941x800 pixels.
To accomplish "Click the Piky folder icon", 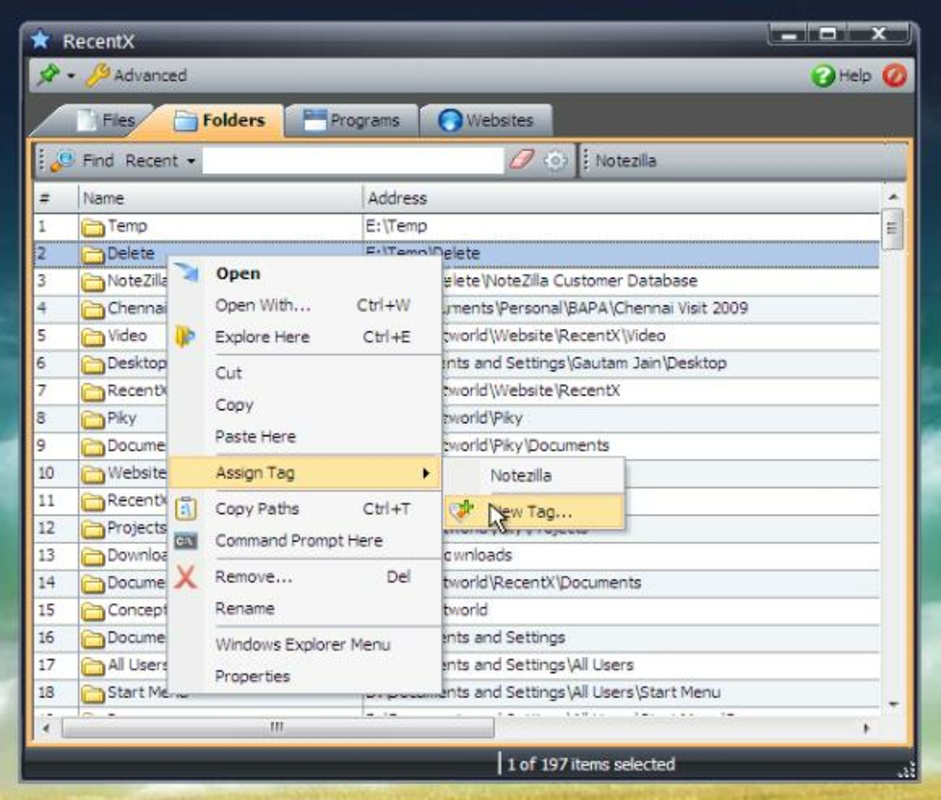I will click(93, 419).
